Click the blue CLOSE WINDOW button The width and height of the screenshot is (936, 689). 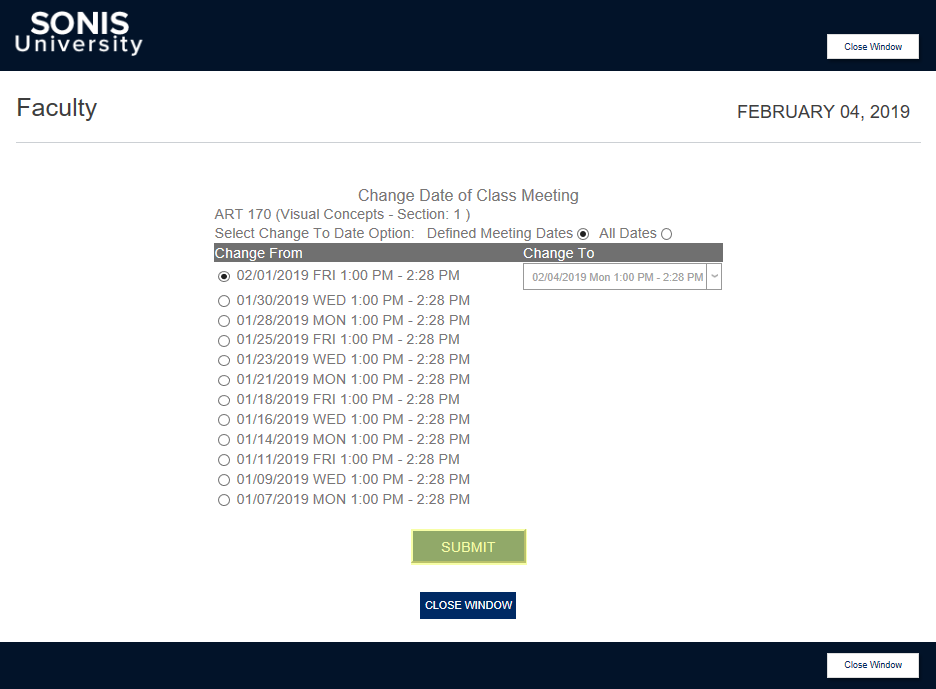[468, 605]
